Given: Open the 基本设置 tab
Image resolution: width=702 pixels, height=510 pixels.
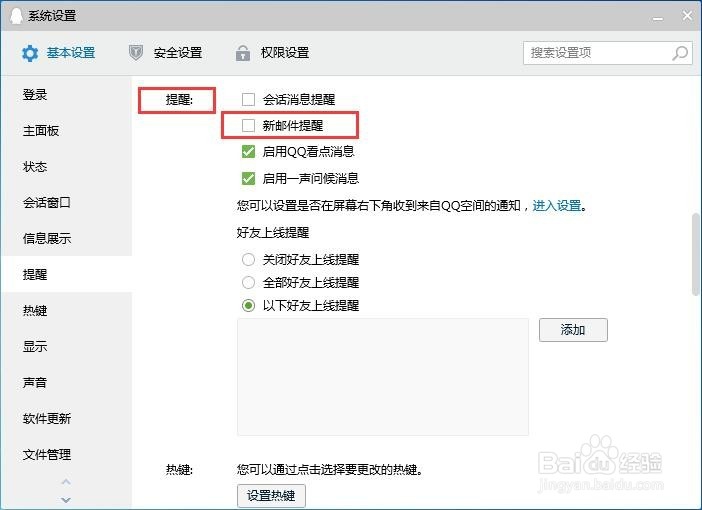Looking at the screenshot, I should [58, 53].
